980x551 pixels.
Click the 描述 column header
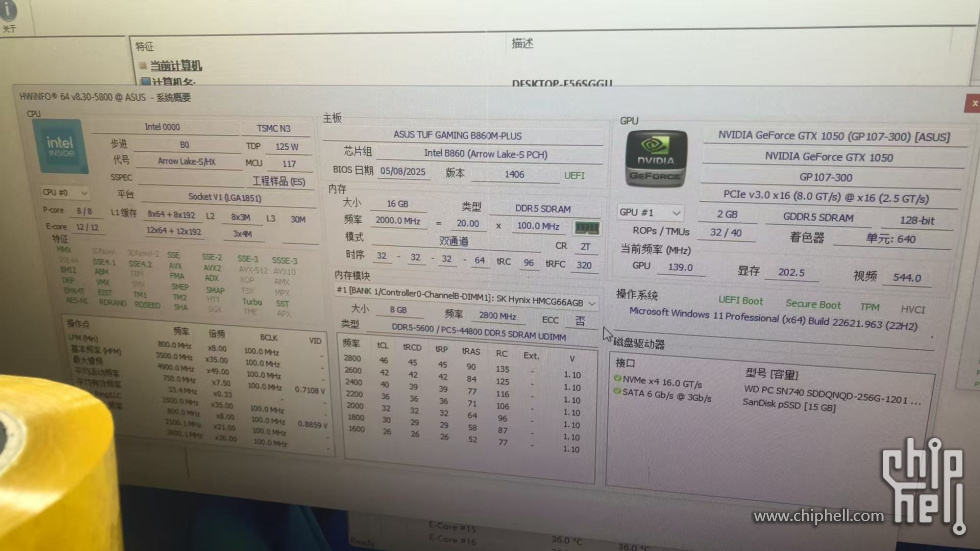coord(522,43)
